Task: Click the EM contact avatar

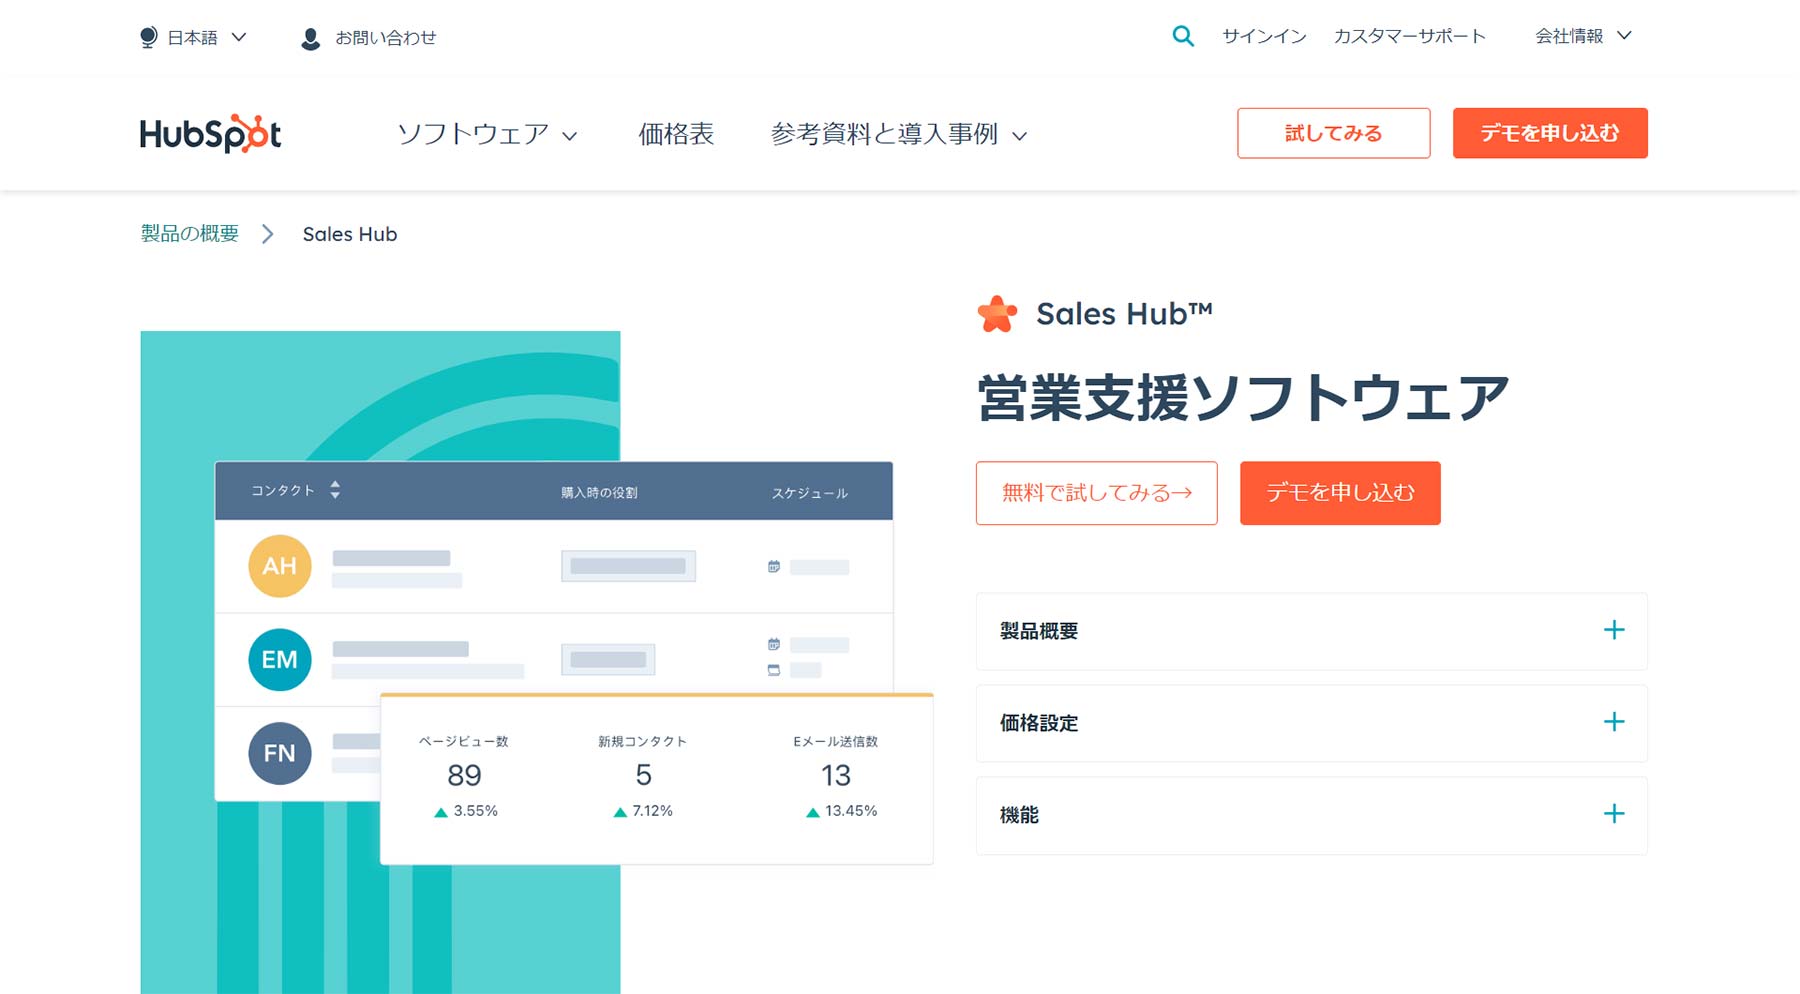Action: pos(280,660)
